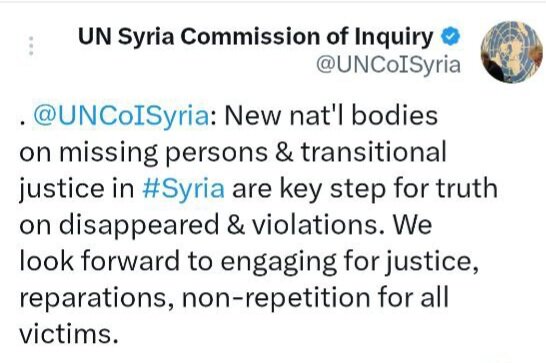Click the final word "victims." of the tweet
Image resolution: width=546 pixels, height=363 pixels.
click(x=69, y=334)
